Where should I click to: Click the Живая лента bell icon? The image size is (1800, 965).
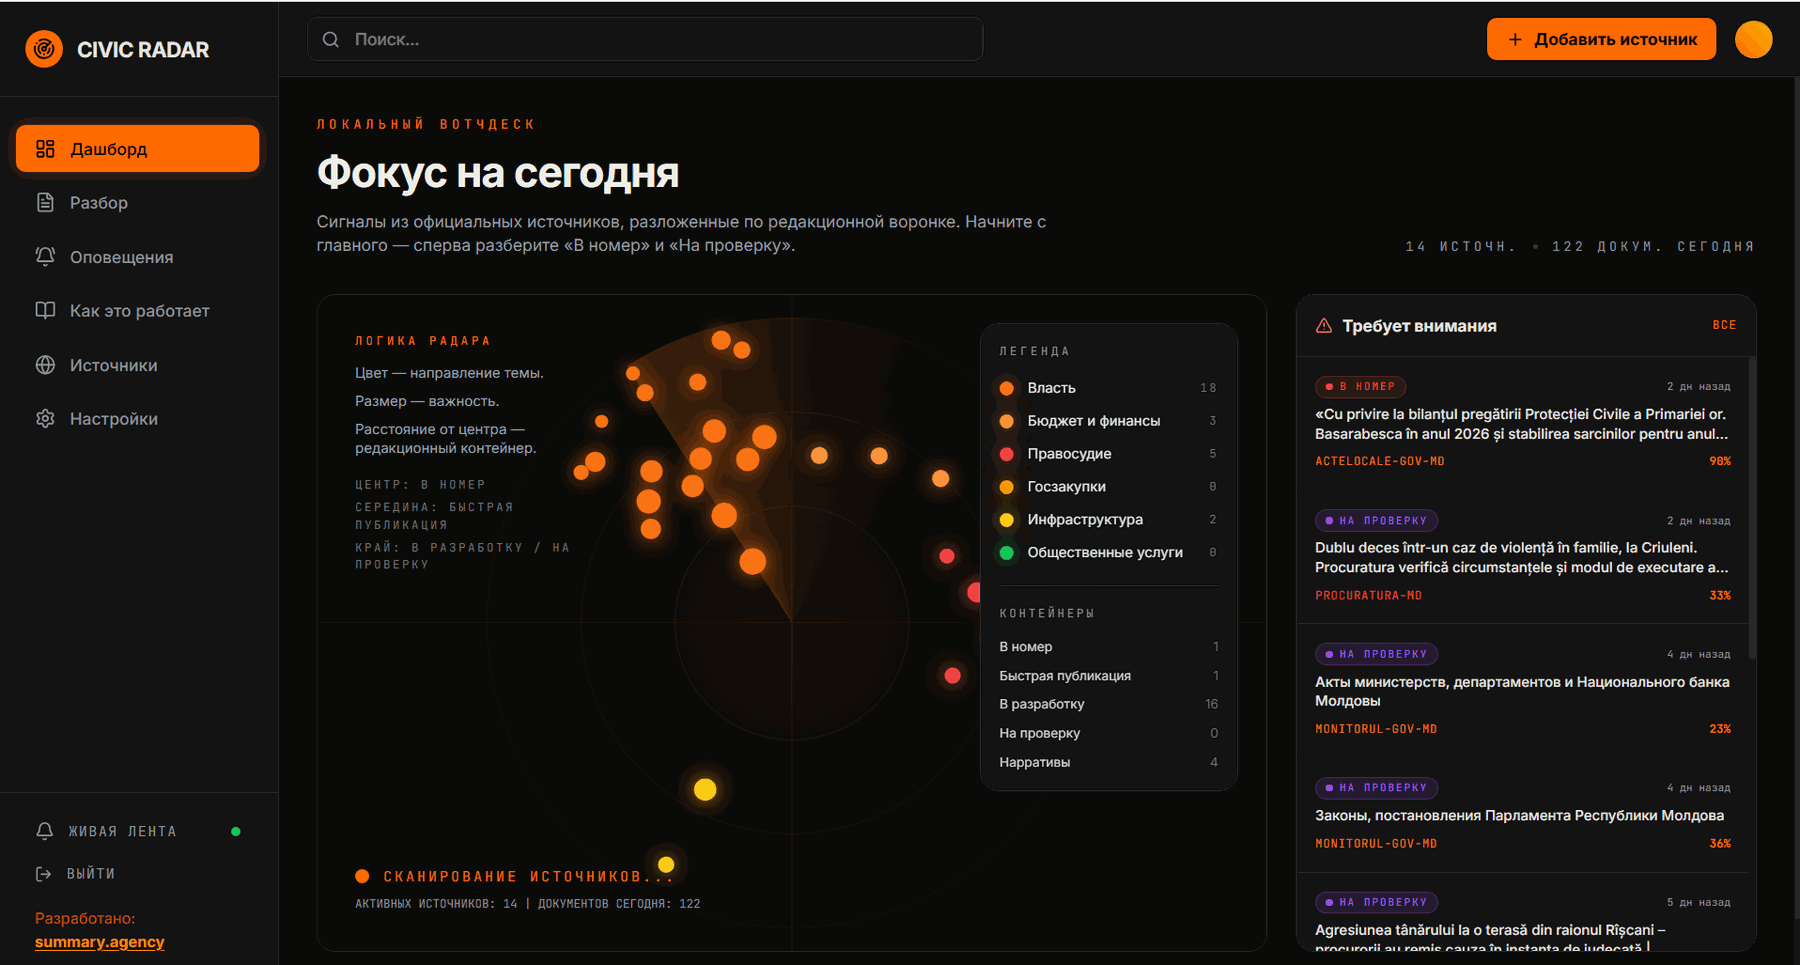pyautogui.click(x=44, y=831)
